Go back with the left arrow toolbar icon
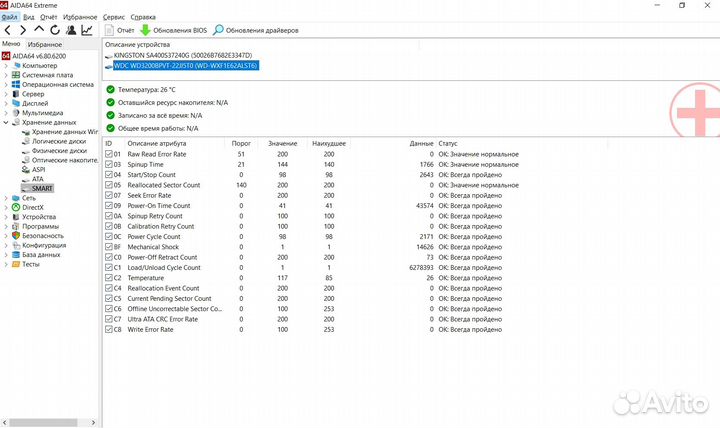 8,30
